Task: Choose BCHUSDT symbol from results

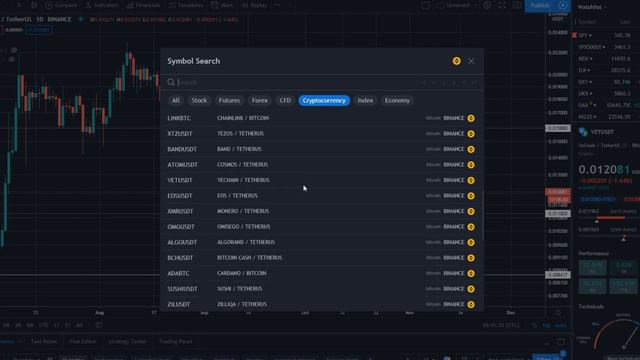Action: (322, 258)
